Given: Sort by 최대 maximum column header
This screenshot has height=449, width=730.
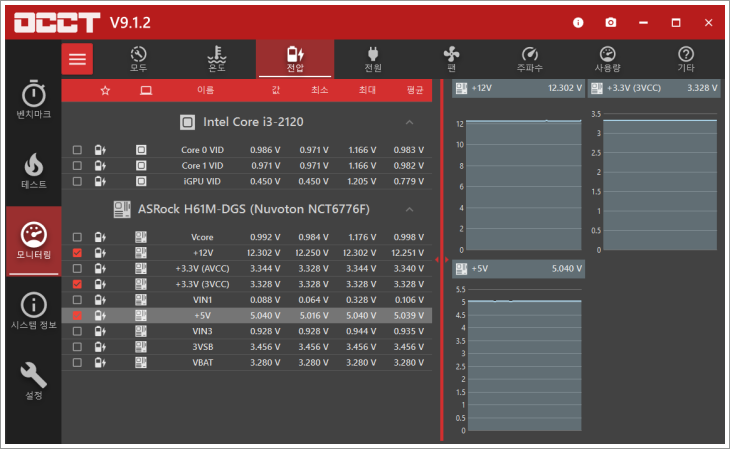Looking at the screenshot, I should [367, 90].
